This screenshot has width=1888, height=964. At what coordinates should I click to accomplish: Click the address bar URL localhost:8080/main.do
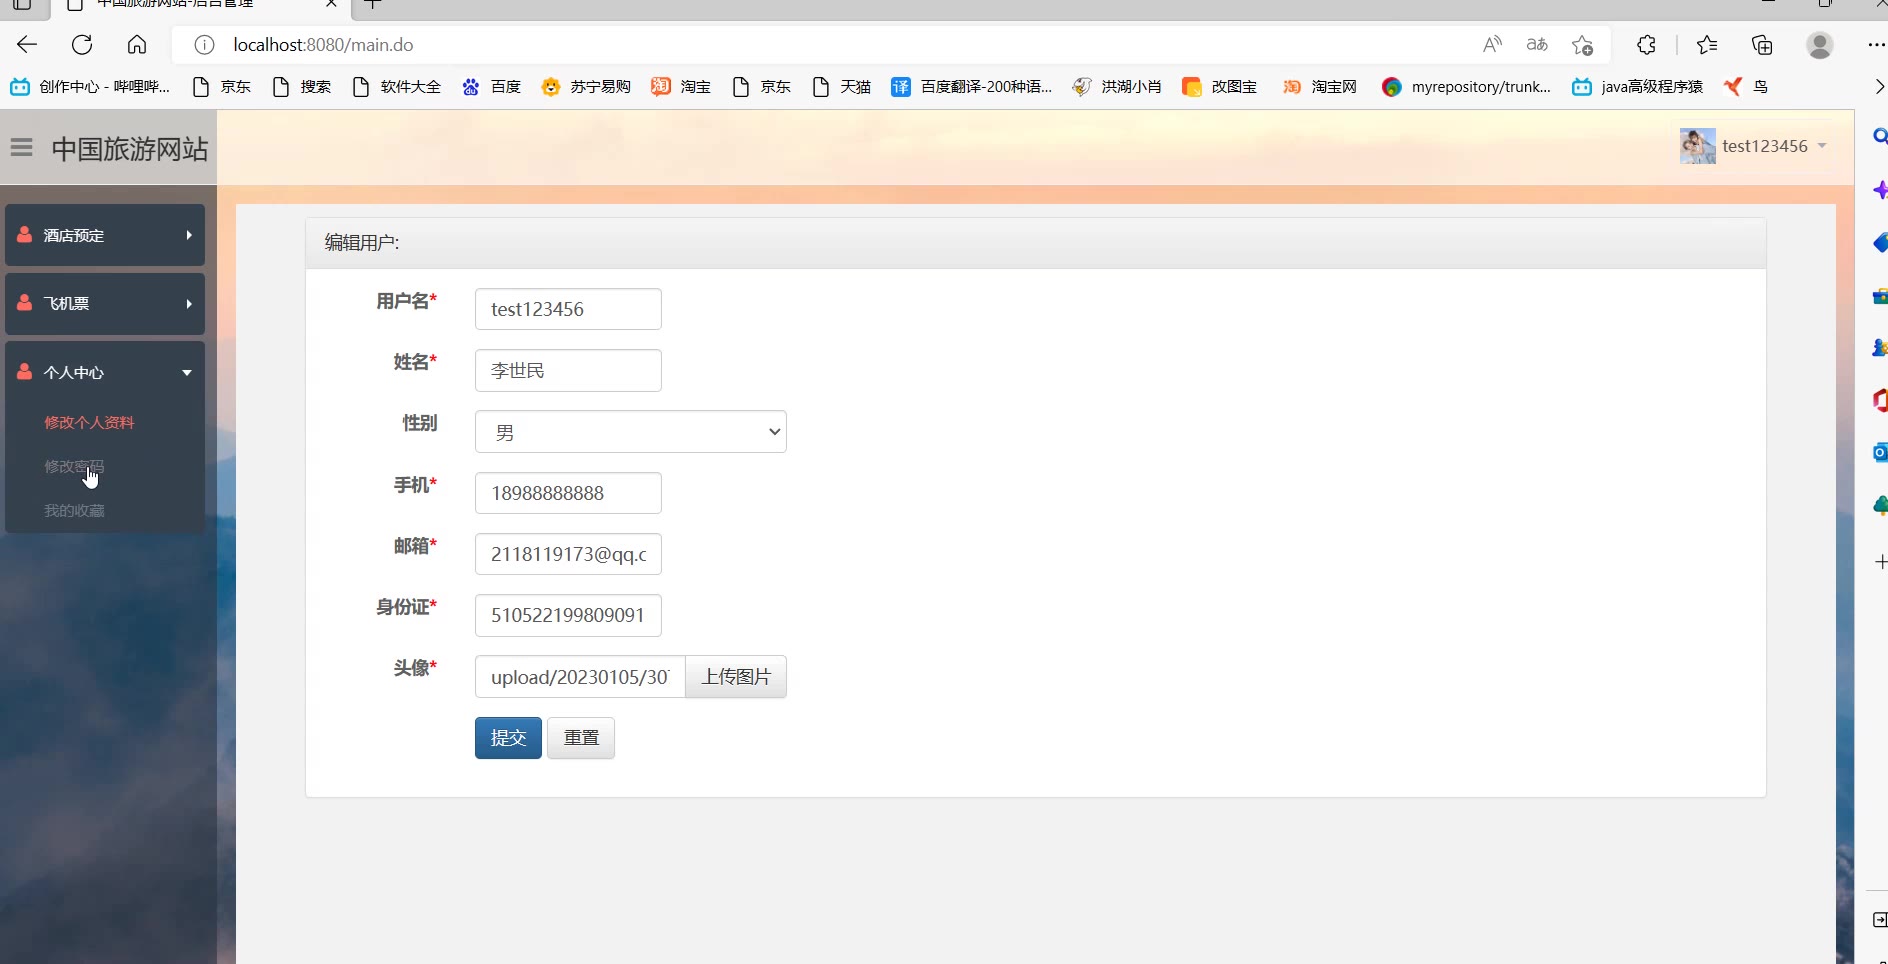coord(323,45)
